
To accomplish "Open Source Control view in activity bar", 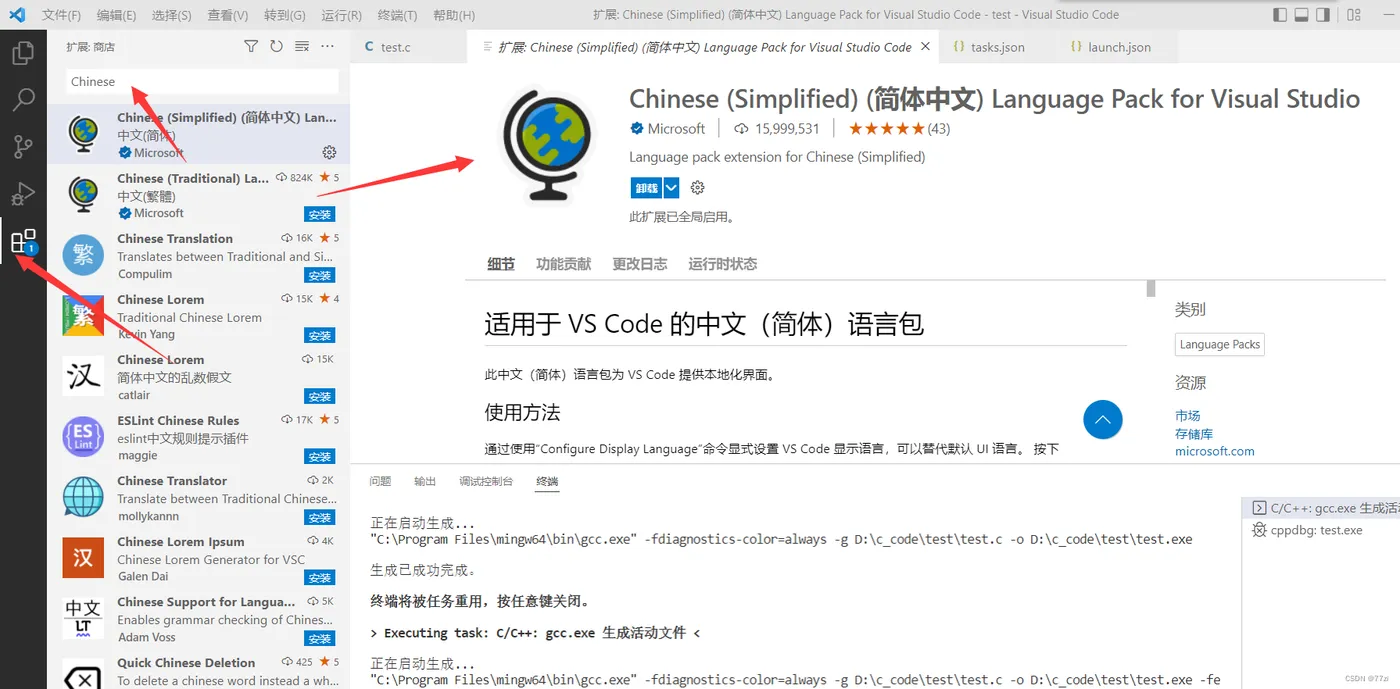I will tap(23, 146).
